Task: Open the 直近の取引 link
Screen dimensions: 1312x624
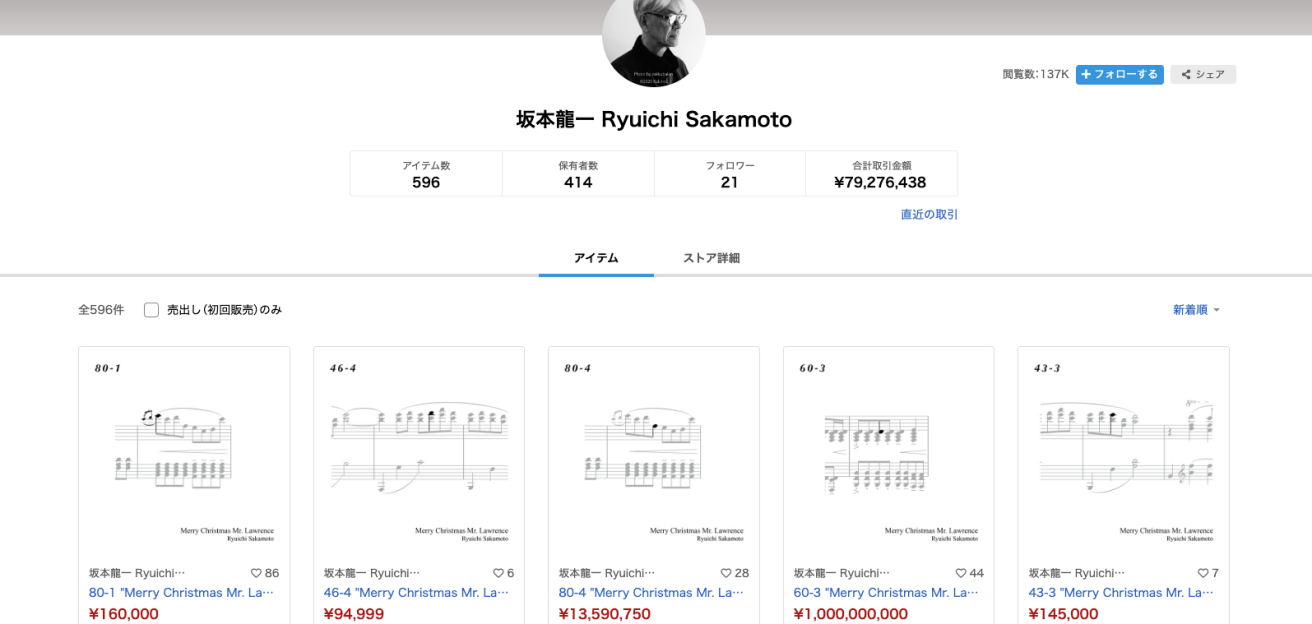Action: coord(929,214)
